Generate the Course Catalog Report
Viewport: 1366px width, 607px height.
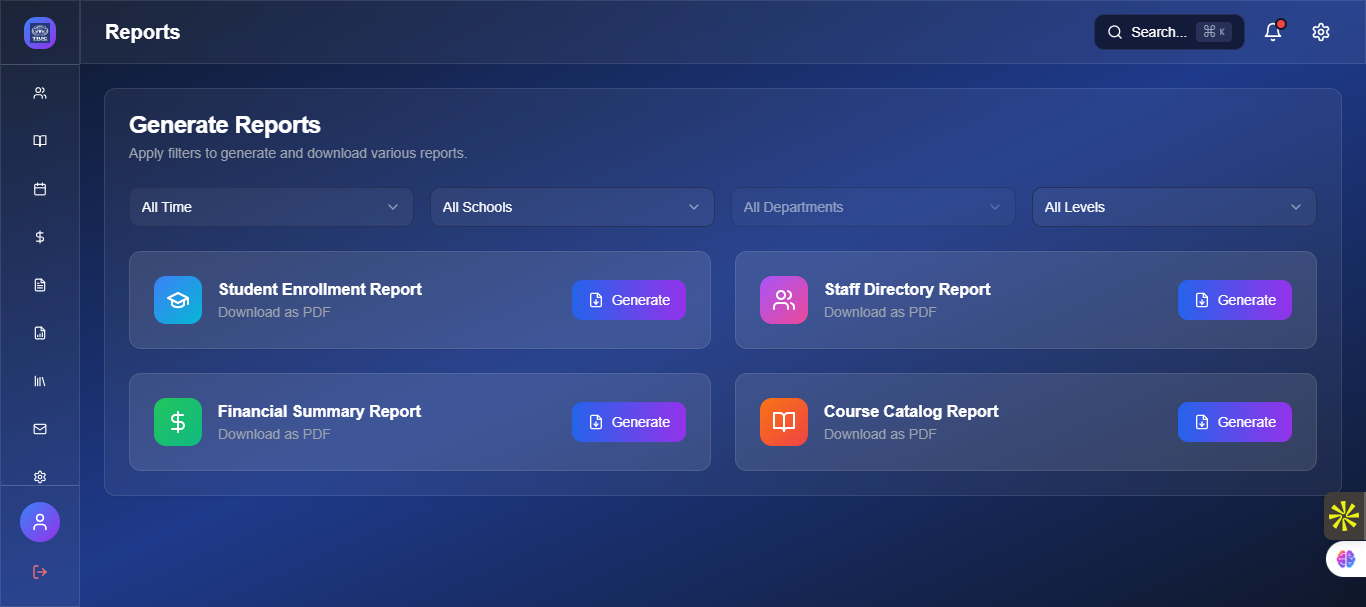coord(1234,422)
